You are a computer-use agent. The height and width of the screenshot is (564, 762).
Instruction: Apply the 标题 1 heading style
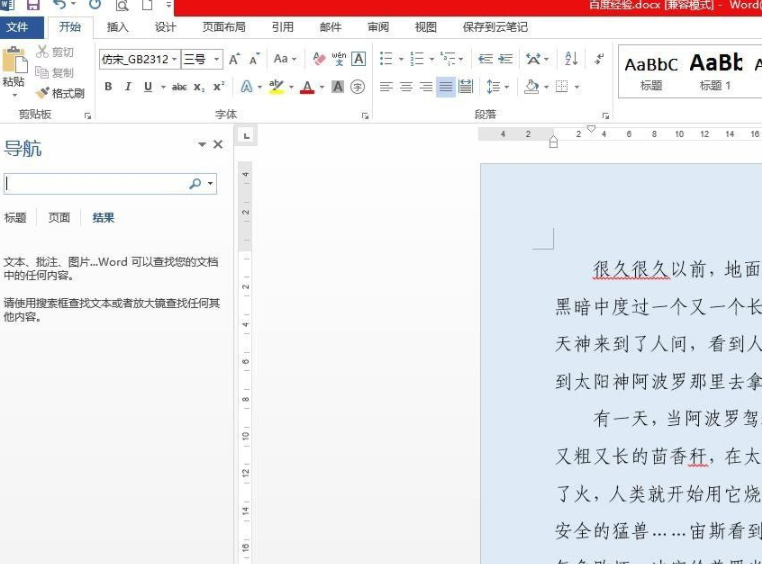[x=715, y=71]
